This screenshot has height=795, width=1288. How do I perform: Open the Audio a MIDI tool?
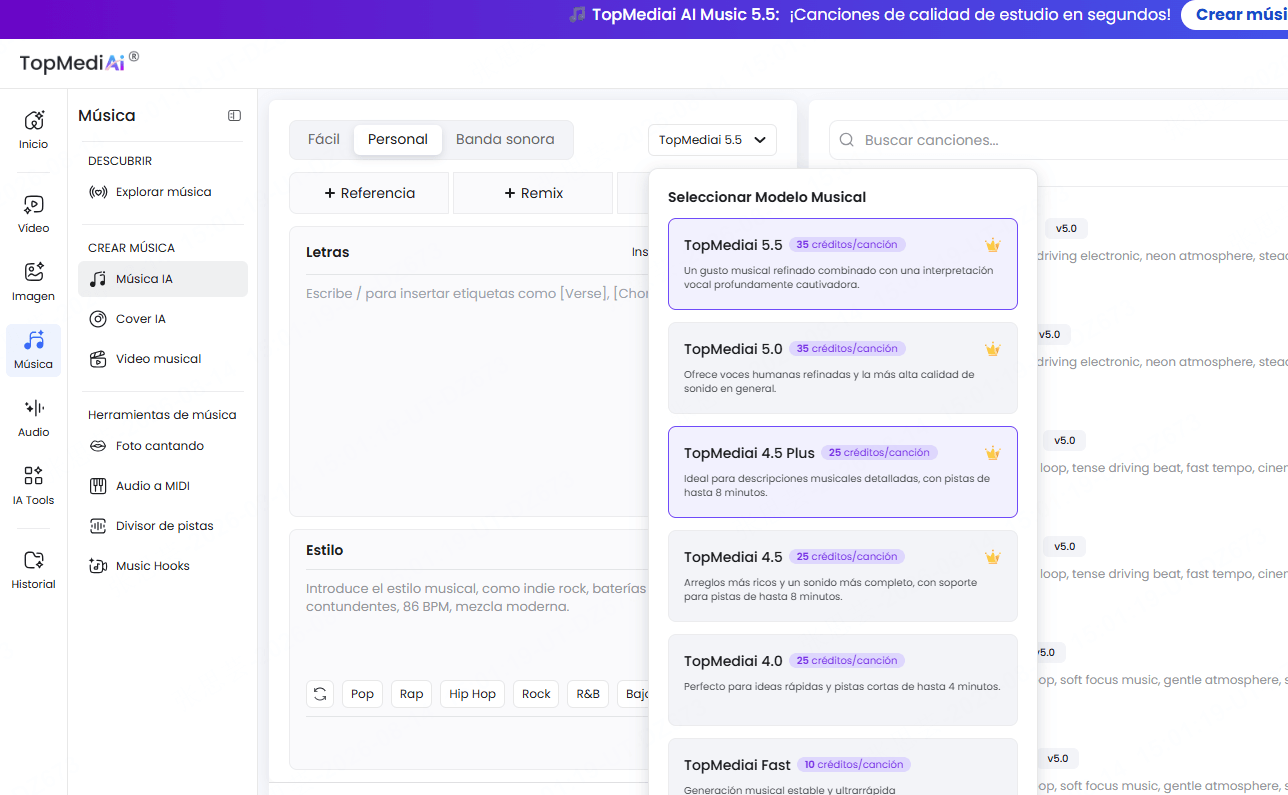click(x=163, y=486)
